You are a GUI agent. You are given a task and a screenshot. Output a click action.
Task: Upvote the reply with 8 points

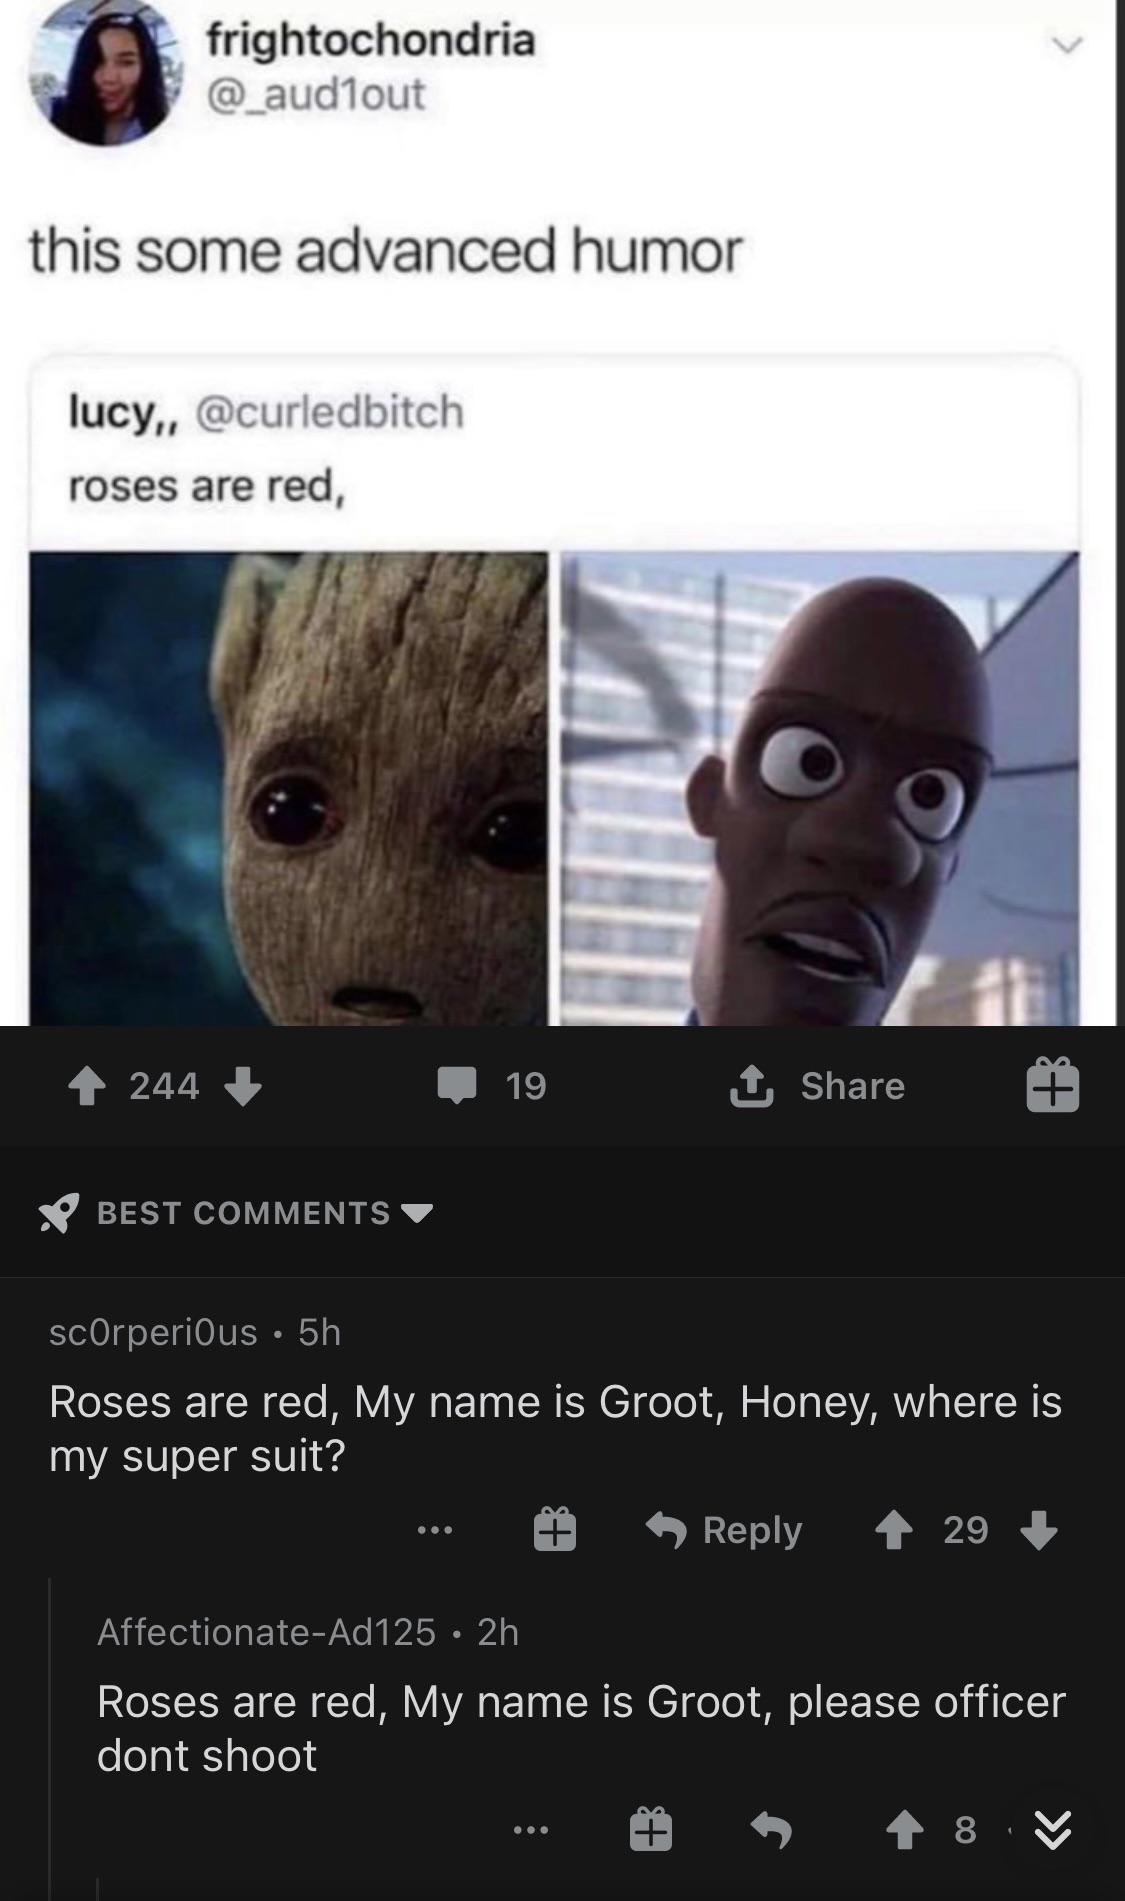(x=904, y=1831)
